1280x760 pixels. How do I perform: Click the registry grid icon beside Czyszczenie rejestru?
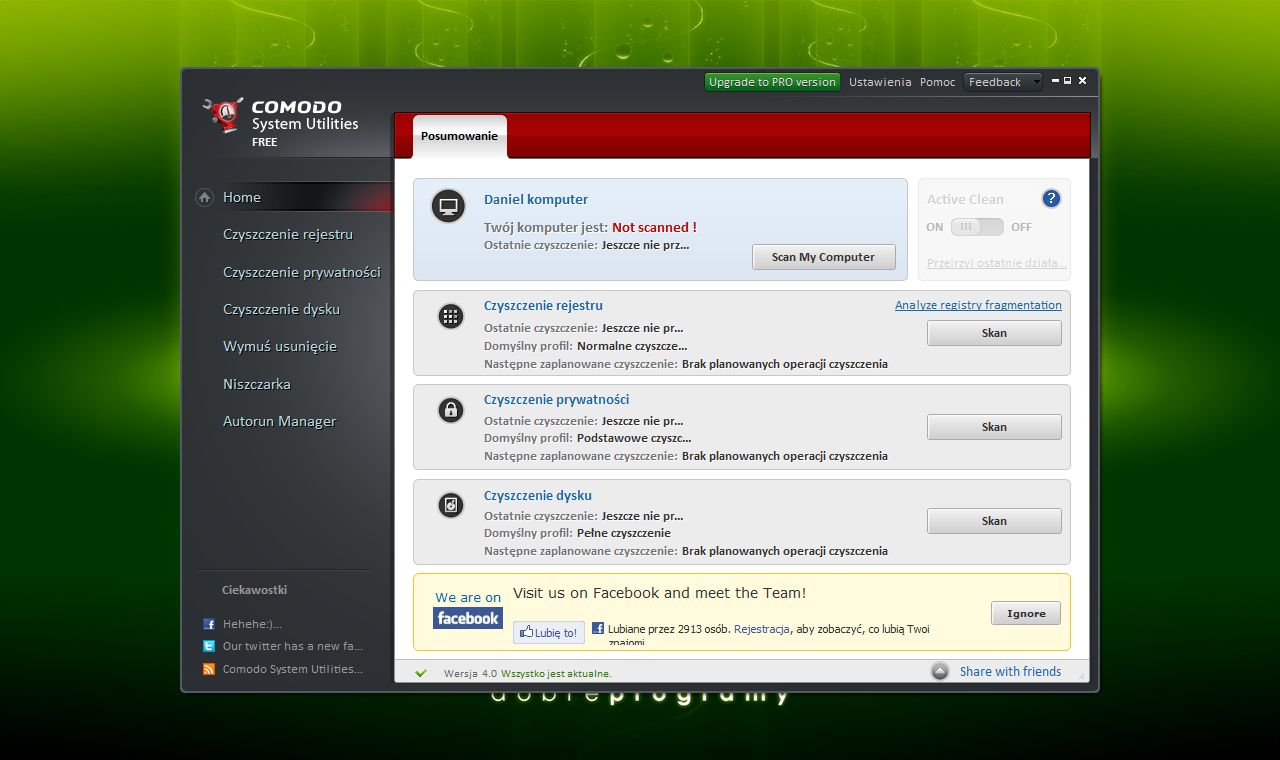tap(450, 316)
